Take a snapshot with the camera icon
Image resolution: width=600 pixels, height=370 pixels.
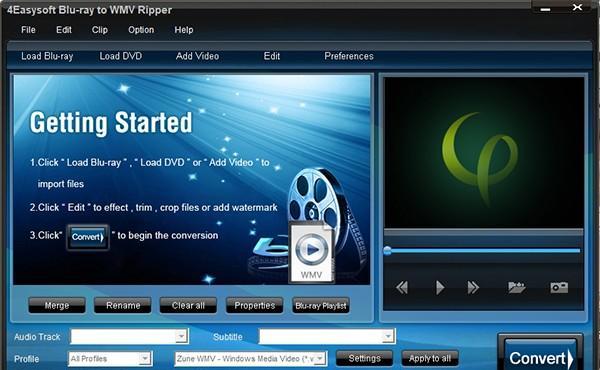(559, 287)
